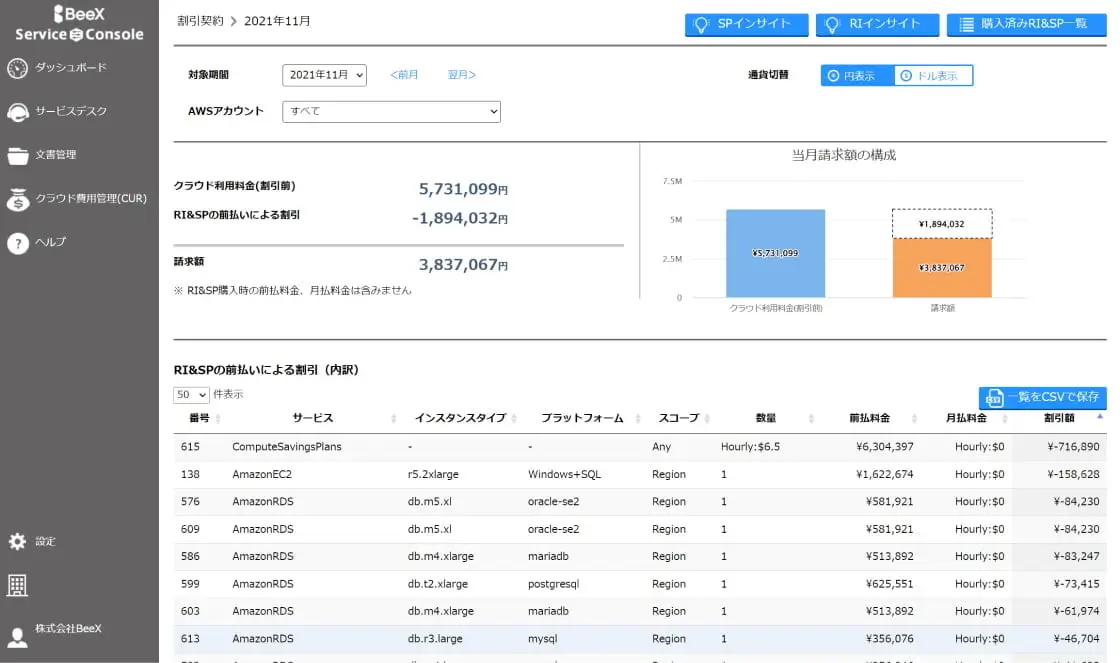Click the cloud cost money bag icon
This screenshot has height=663, width=1120.
18,199
